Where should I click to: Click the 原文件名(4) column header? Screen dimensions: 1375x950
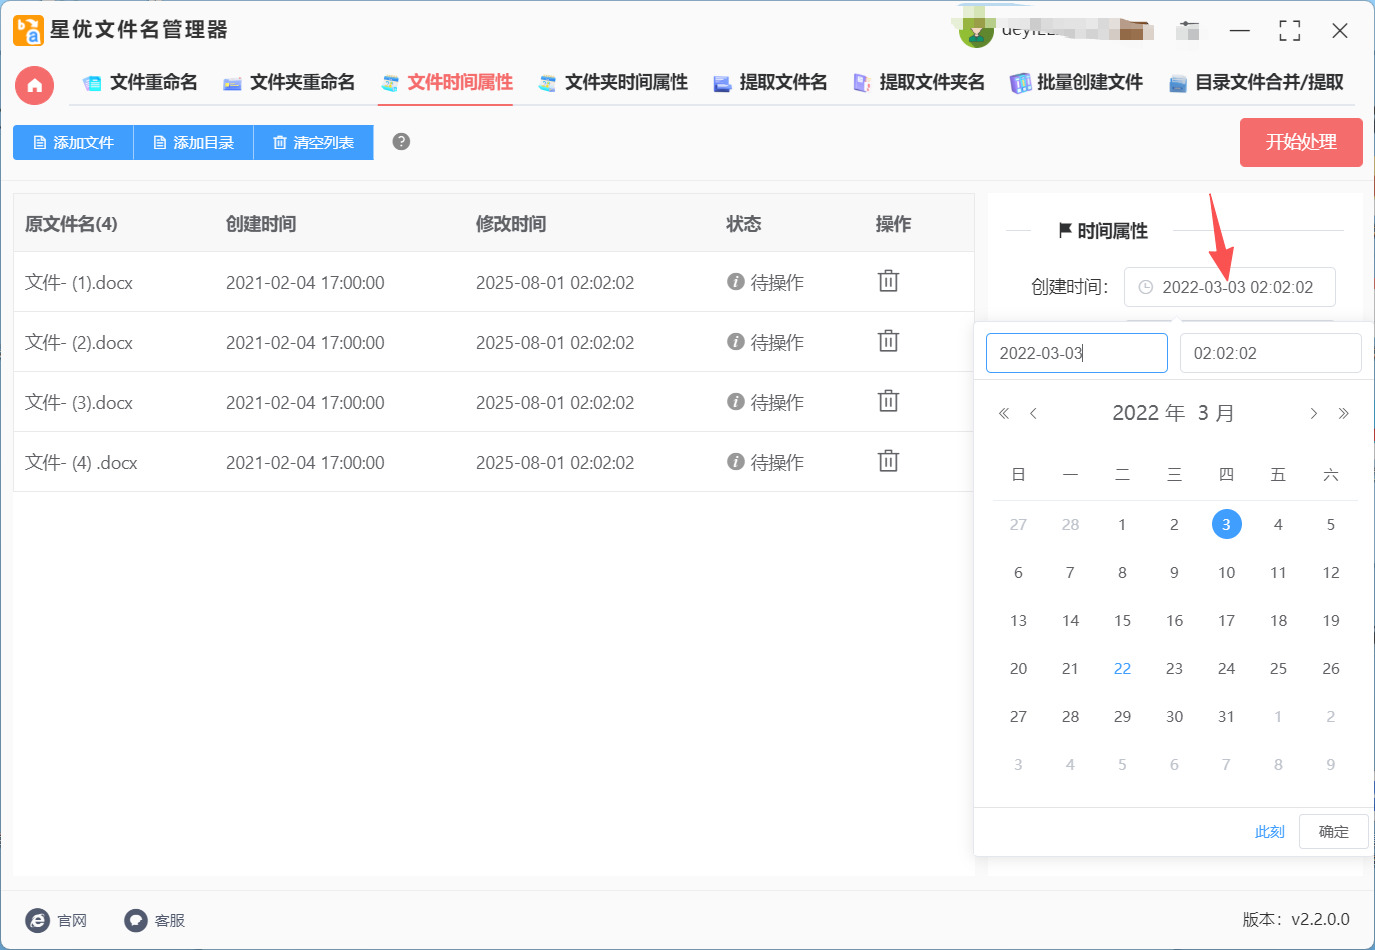[x=71, y=224]
